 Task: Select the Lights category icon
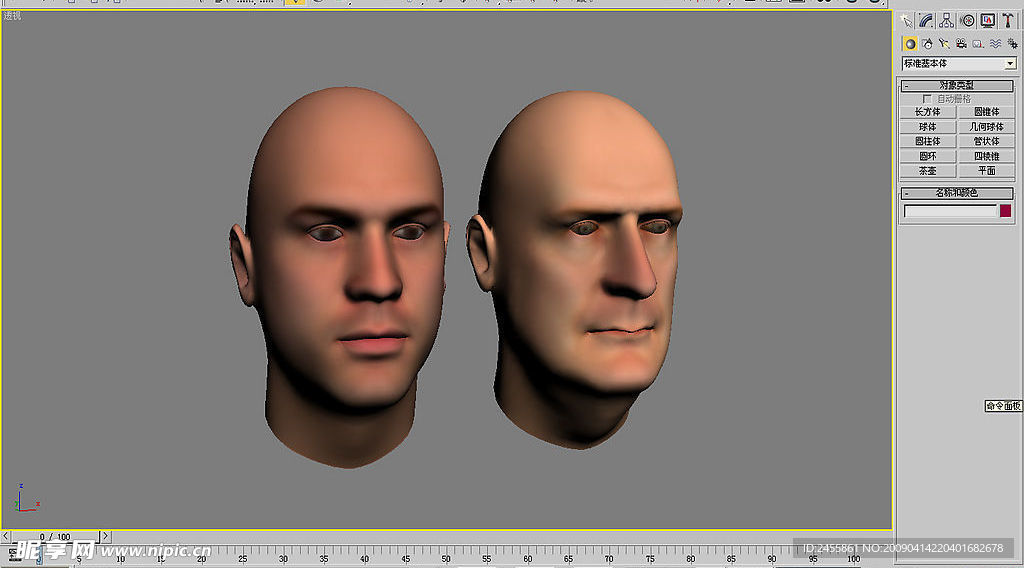tap(944, 44)
